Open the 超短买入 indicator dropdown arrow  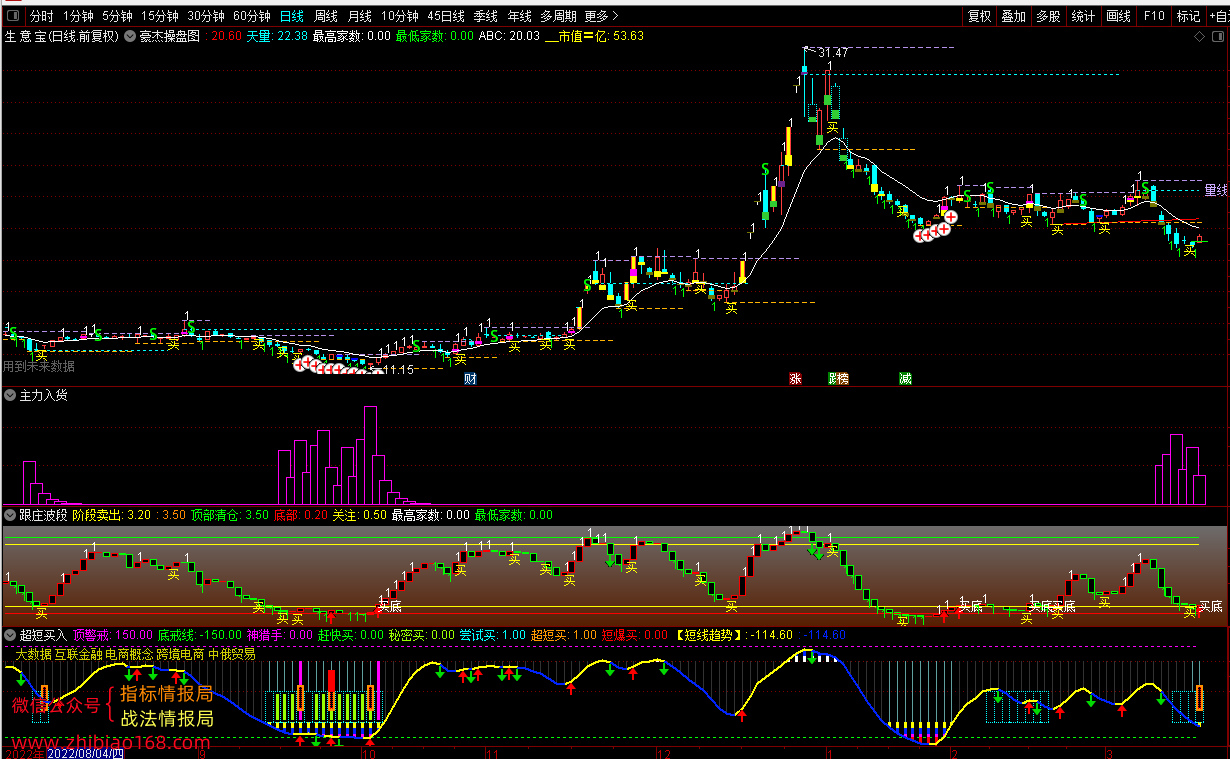pos(11,635)
